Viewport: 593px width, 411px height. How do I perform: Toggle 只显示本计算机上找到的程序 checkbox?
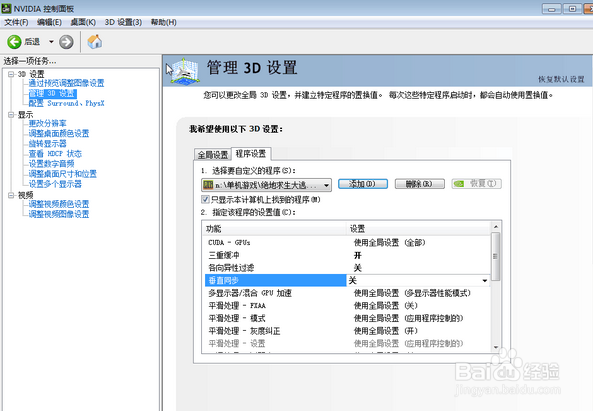click(x=205, y=199)
